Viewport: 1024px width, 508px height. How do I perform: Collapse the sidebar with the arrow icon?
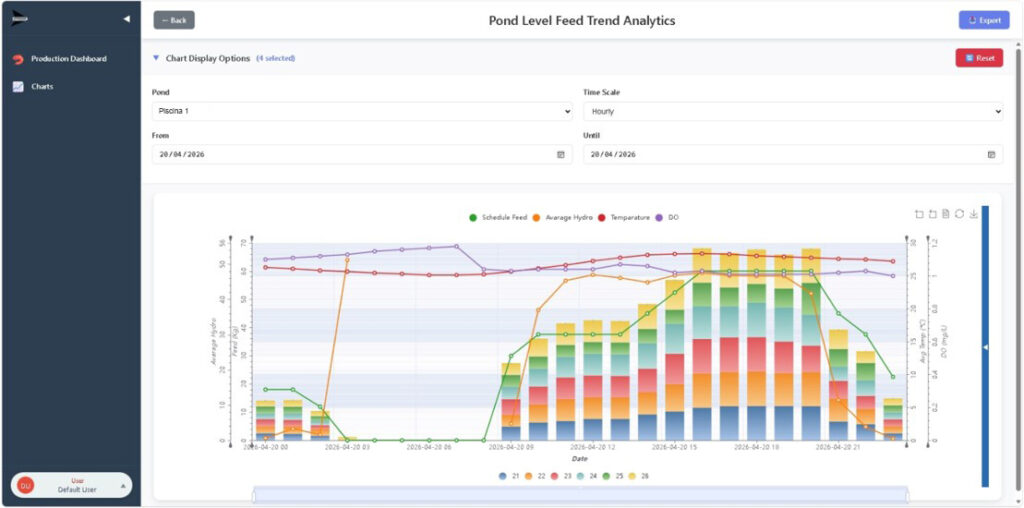pos(126,19)
